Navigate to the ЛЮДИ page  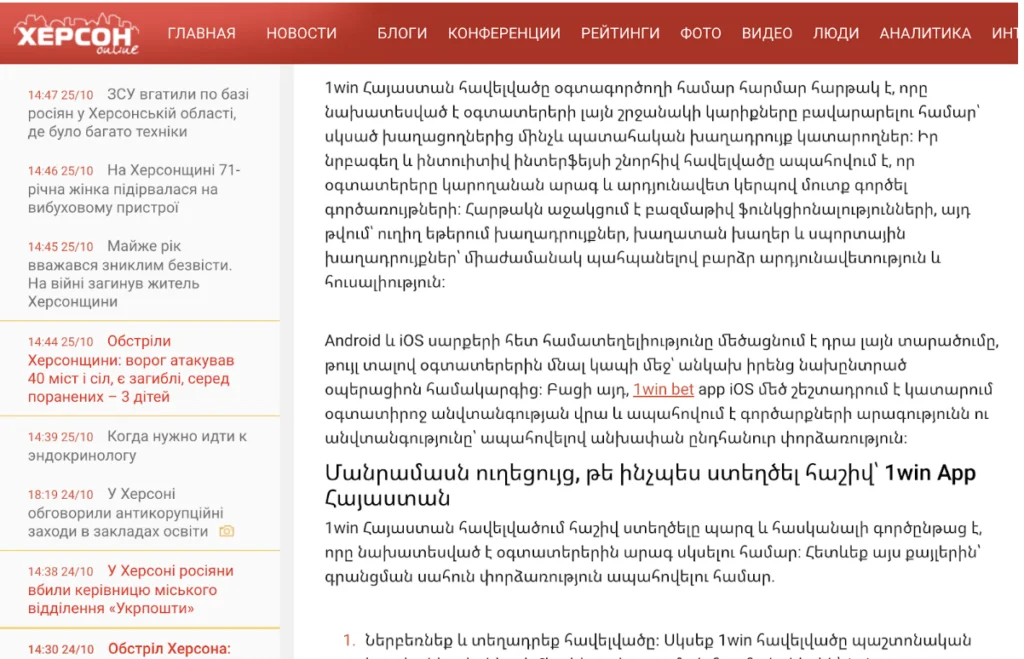tap(836, 33)
